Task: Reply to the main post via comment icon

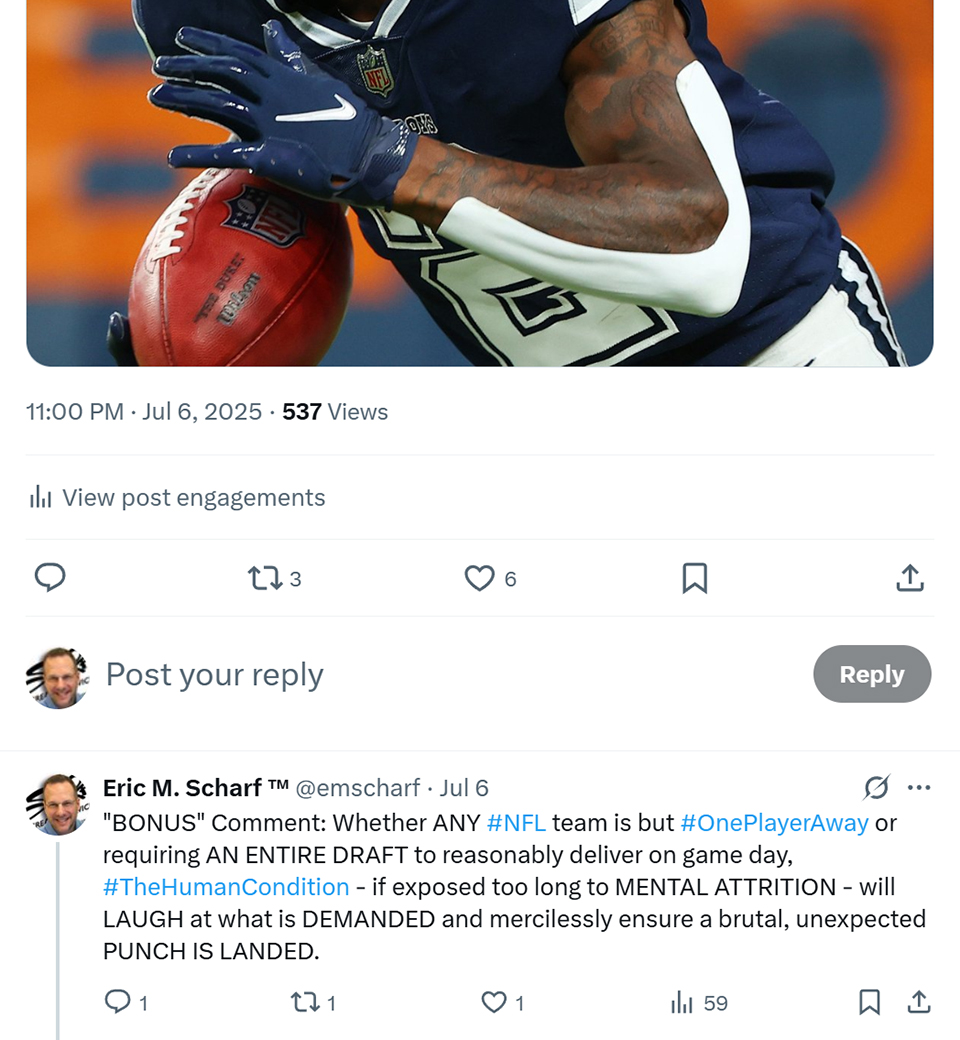Action: click(x=50, y=578)
